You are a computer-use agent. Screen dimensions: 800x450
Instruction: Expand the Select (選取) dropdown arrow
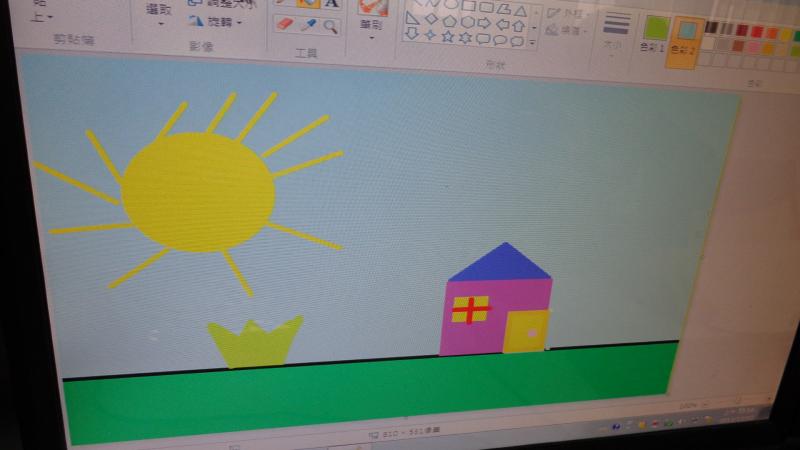161,24
